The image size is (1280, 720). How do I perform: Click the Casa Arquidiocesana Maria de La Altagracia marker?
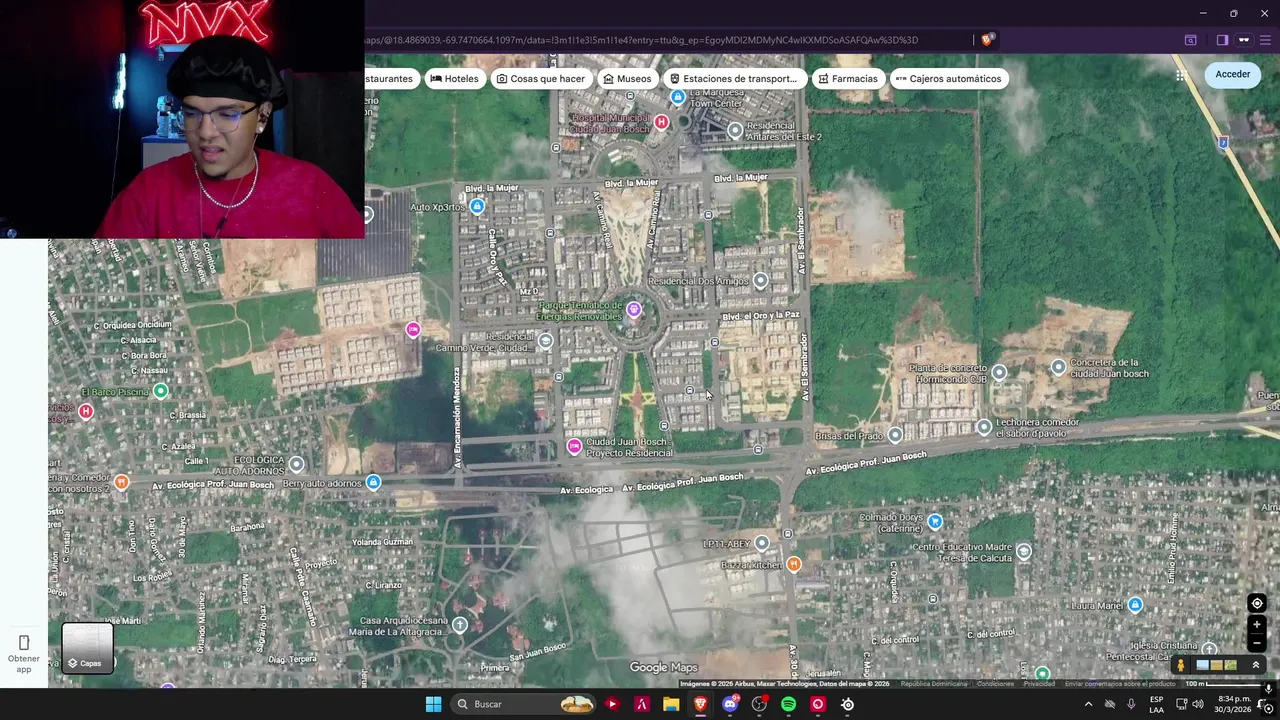coord(460,625)
